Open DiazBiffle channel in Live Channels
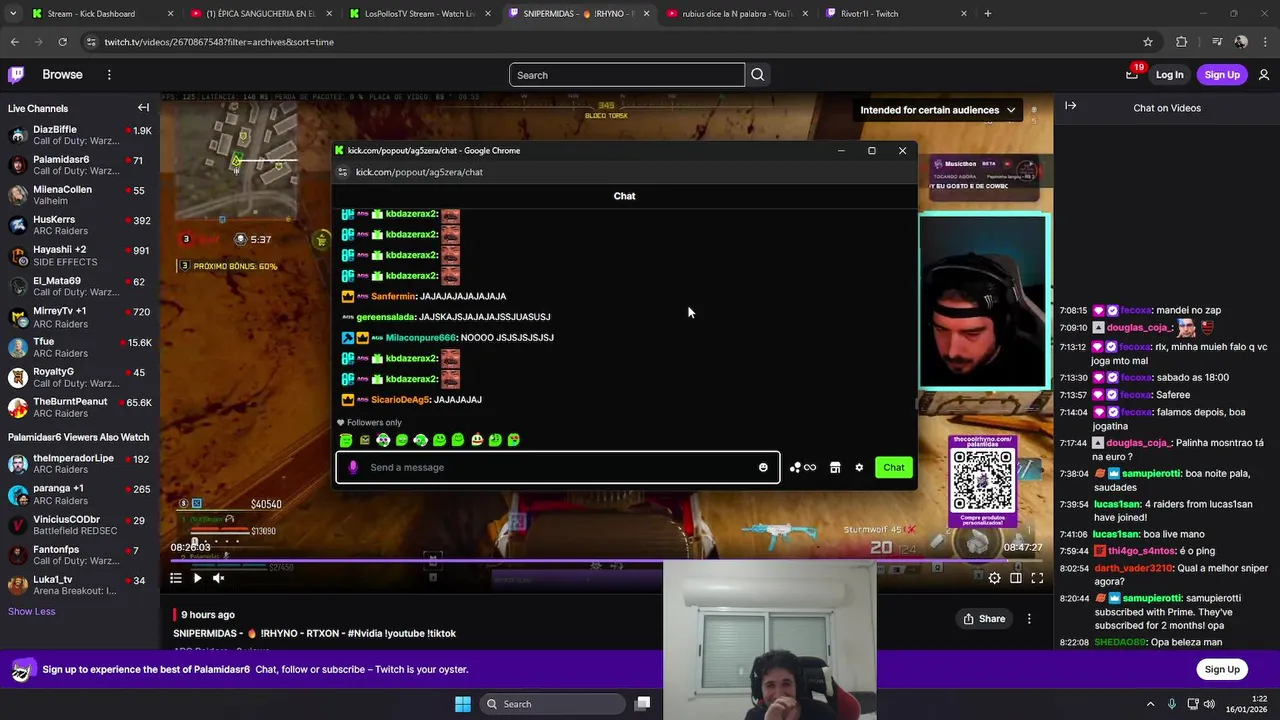The image size is (1280, 720). coord(80,136)
